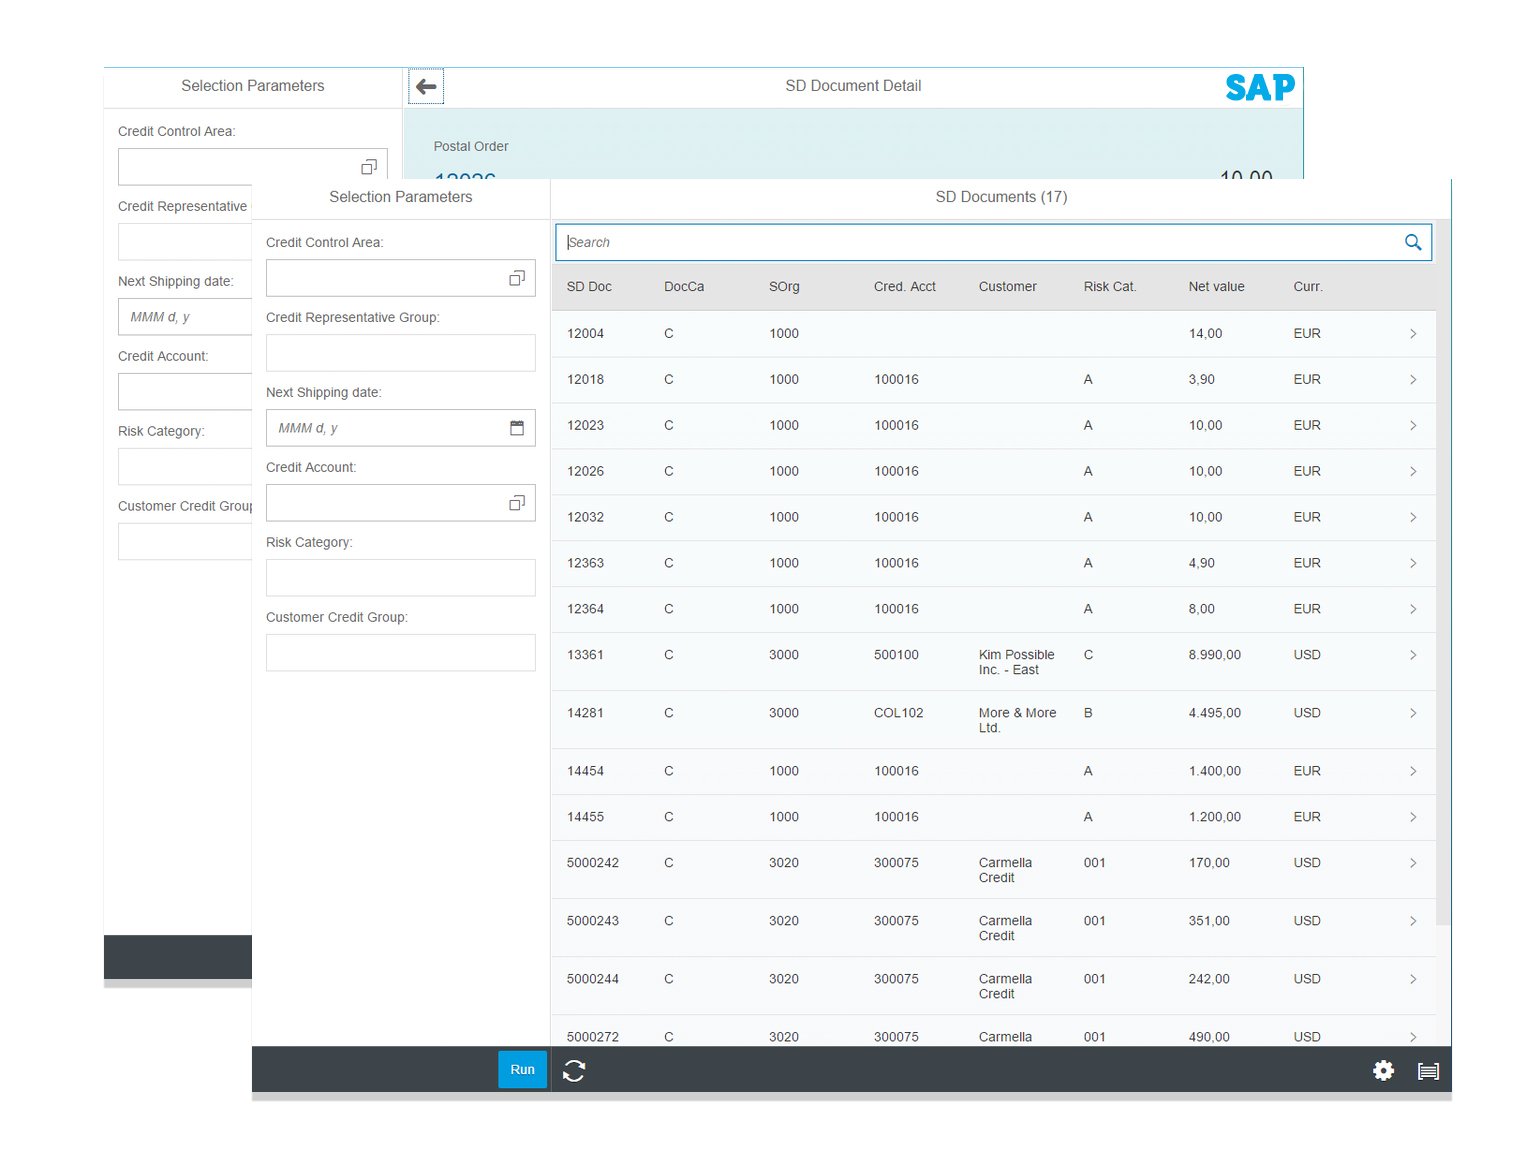Click the list view icon in footer
The width and height of the screenshot is (1536, 1154).
[1429, 1071]
